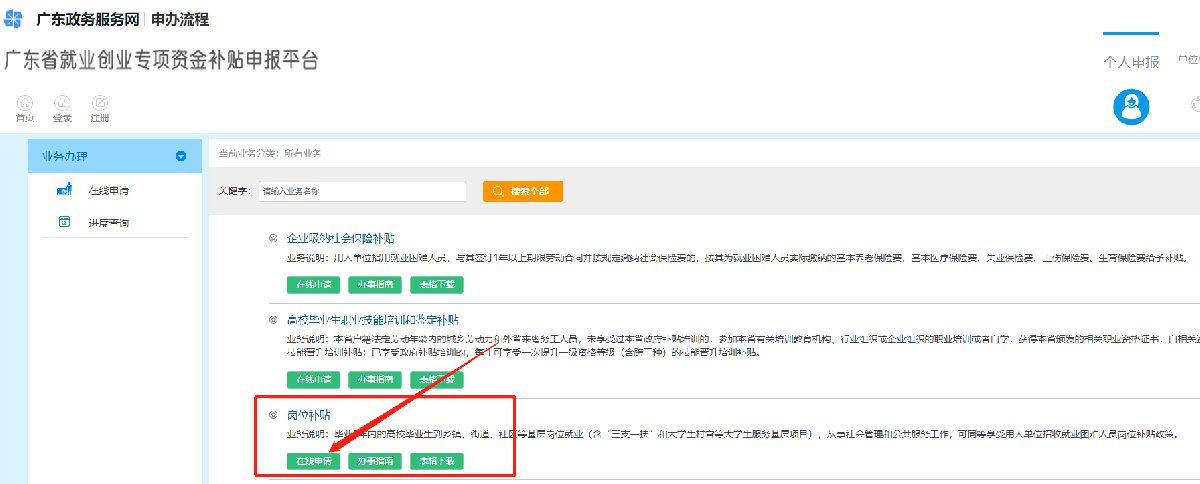Open 进度查询 in the sidebar
The height and width of the screenshot is (484, 1200).
point(108,223)
